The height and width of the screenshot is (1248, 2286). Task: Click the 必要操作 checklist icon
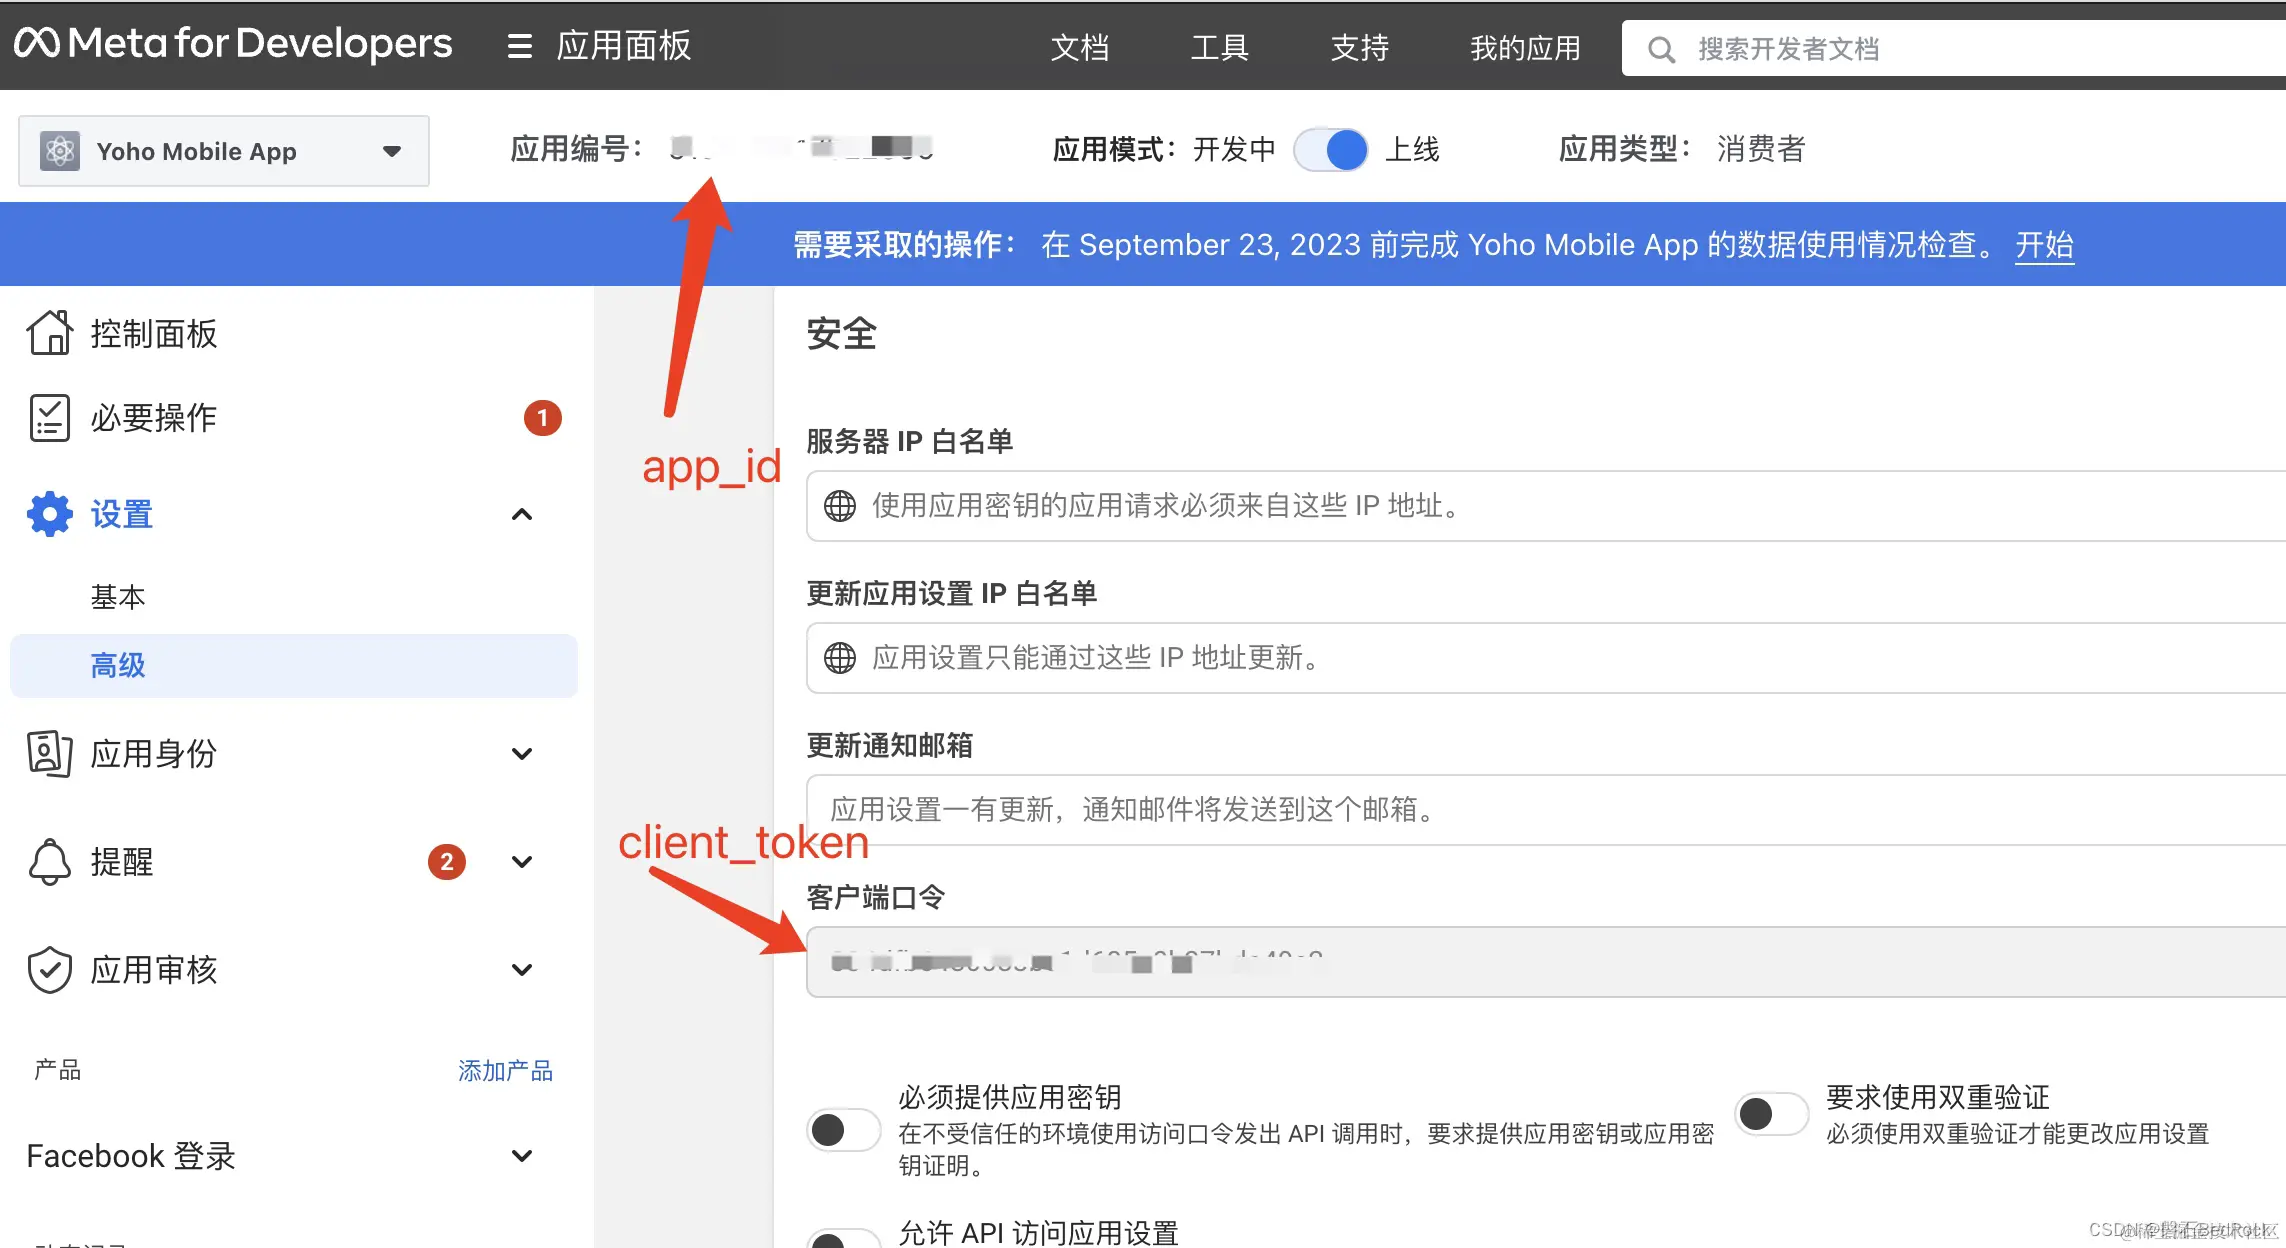pos(49,417)
